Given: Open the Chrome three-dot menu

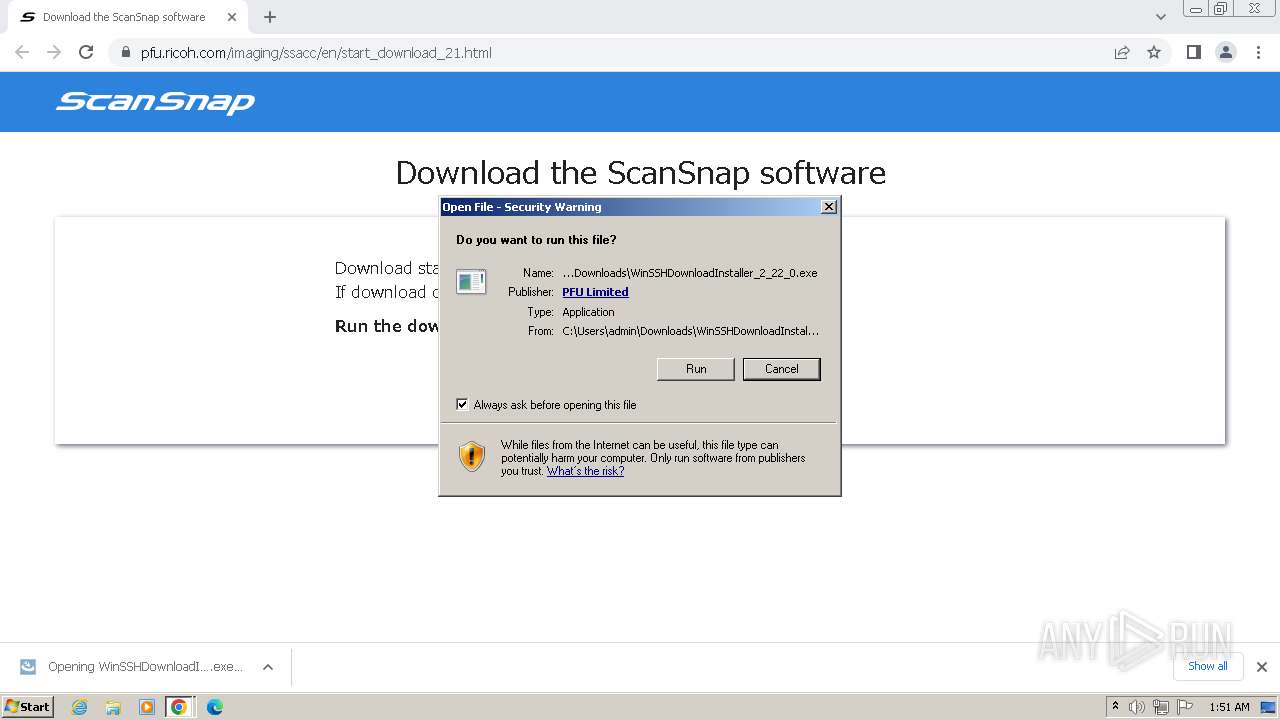Looking at the screenshot, I should pyautogui.click(x=1259, y=52).
